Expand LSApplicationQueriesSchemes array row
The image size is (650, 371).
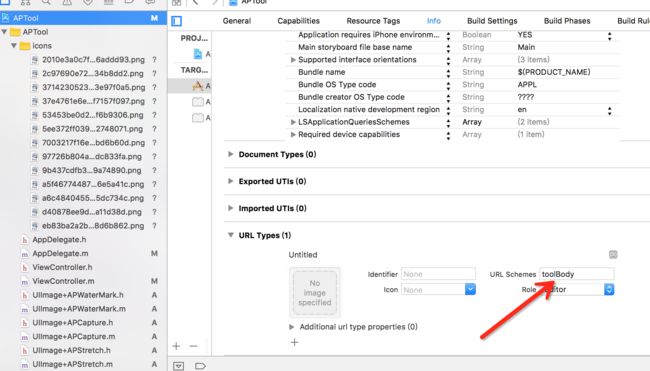293,122
